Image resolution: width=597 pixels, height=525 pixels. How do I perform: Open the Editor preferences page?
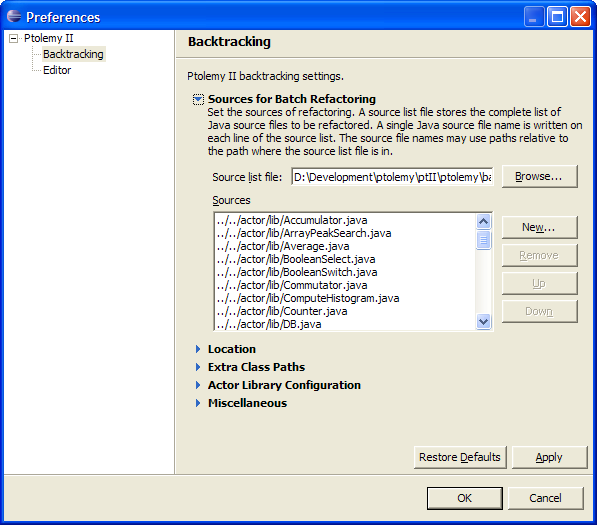(x=57, y=70)
